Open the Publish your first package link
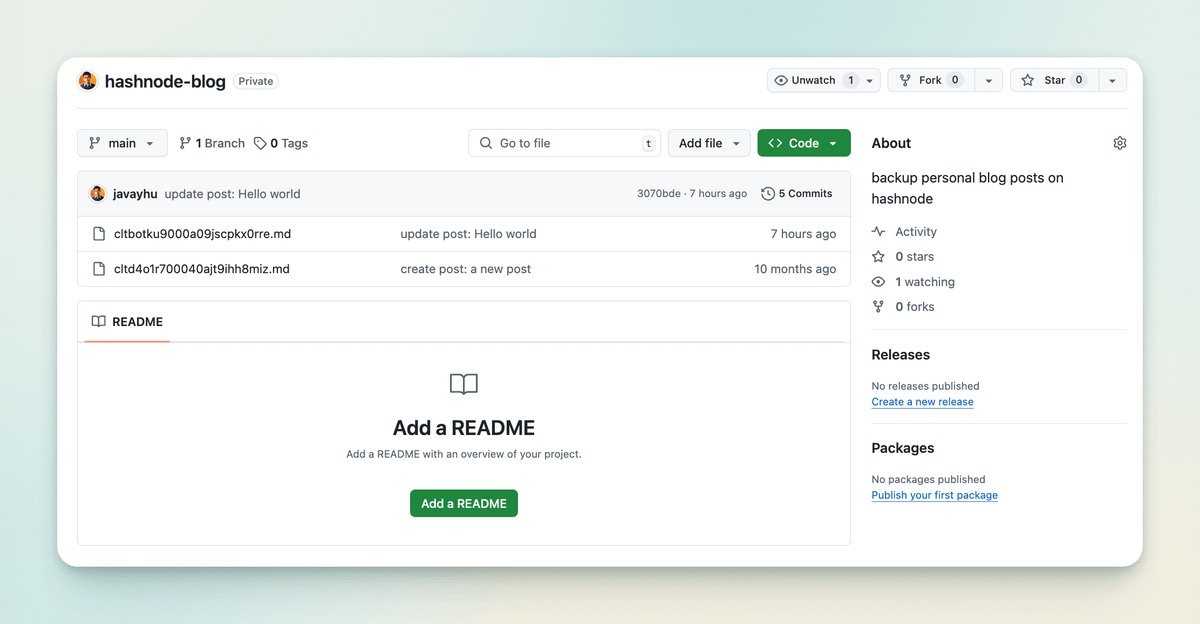This screenshot has width=1200, height=624. [934, 495]
